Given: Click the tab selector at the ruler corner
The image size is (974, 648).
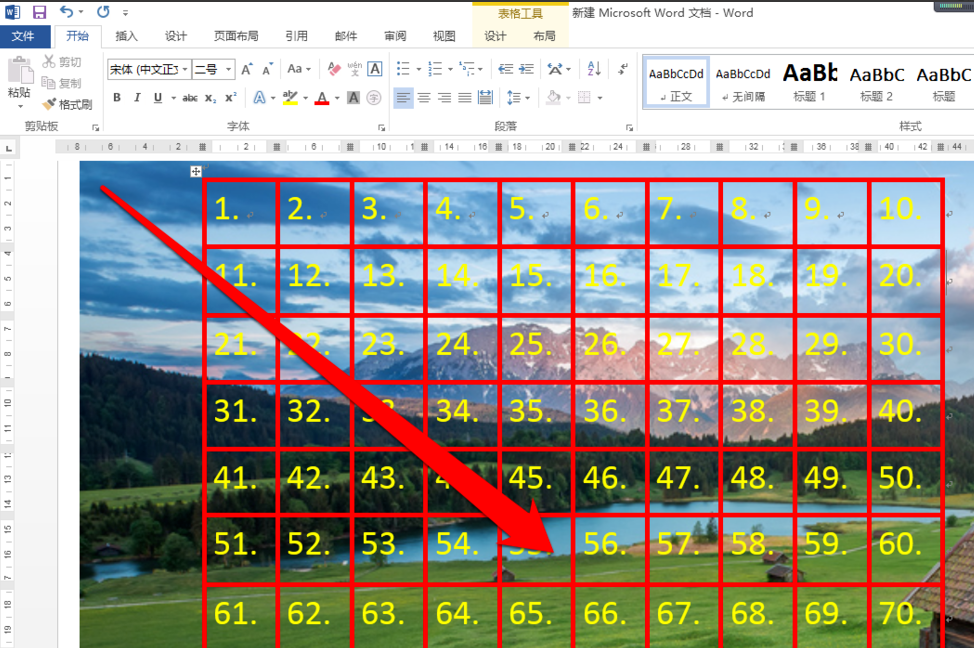Looking at the screenshot, I should [9, 148].
